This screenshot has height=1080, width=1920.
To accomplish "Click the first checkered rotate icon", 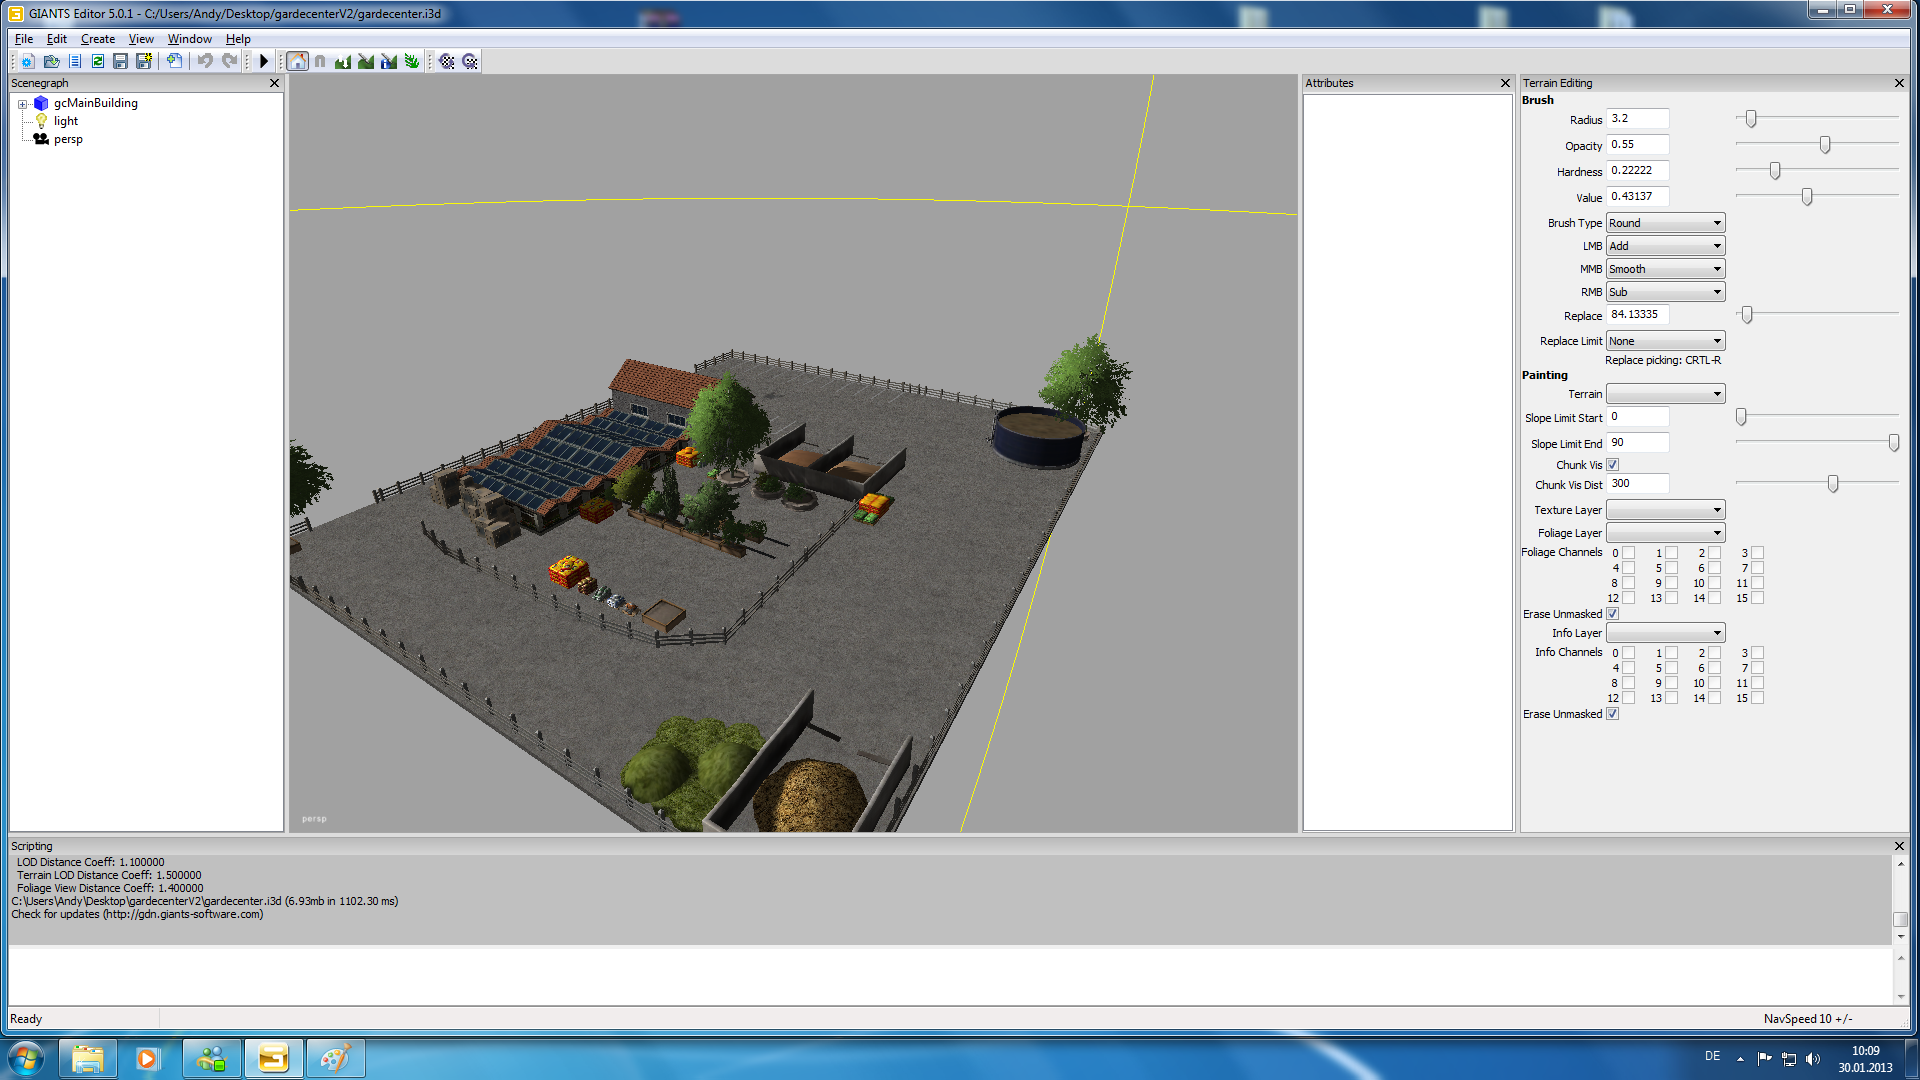I will click(447, 61).
